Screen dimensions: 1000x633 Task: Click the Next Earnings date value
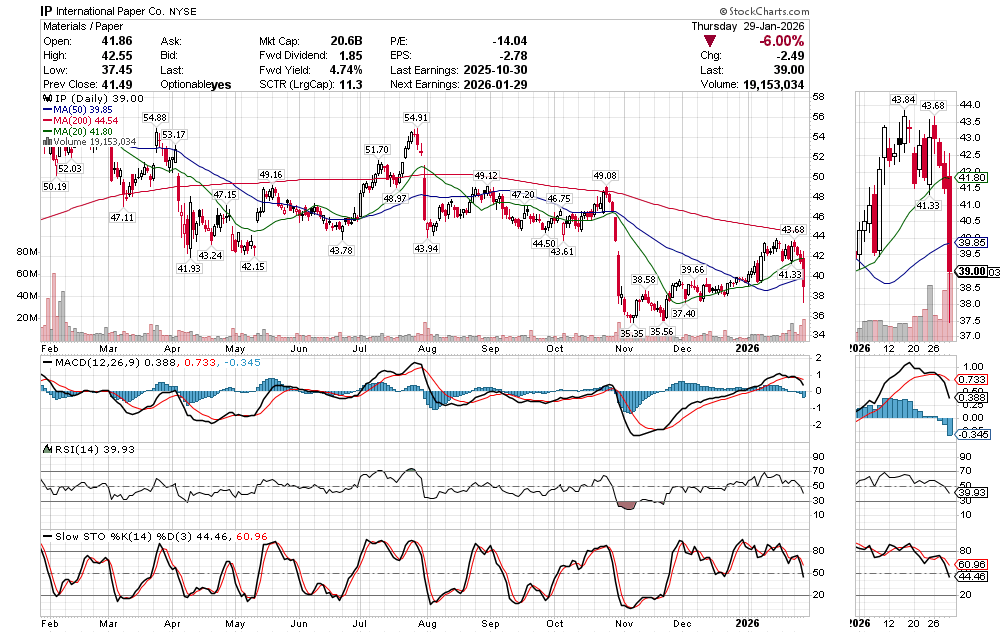[495, 85]
